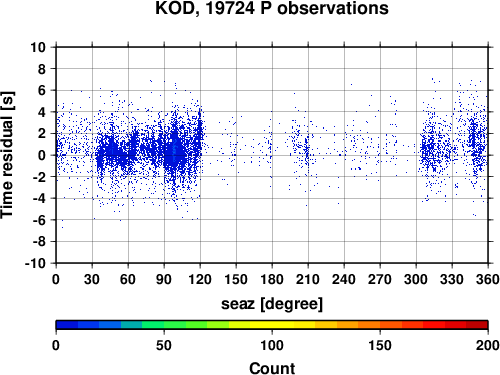The width and height of the screenshot is (500, 375).
Task: Click the colorbar tick label '50'
Action: pos(164,345)
